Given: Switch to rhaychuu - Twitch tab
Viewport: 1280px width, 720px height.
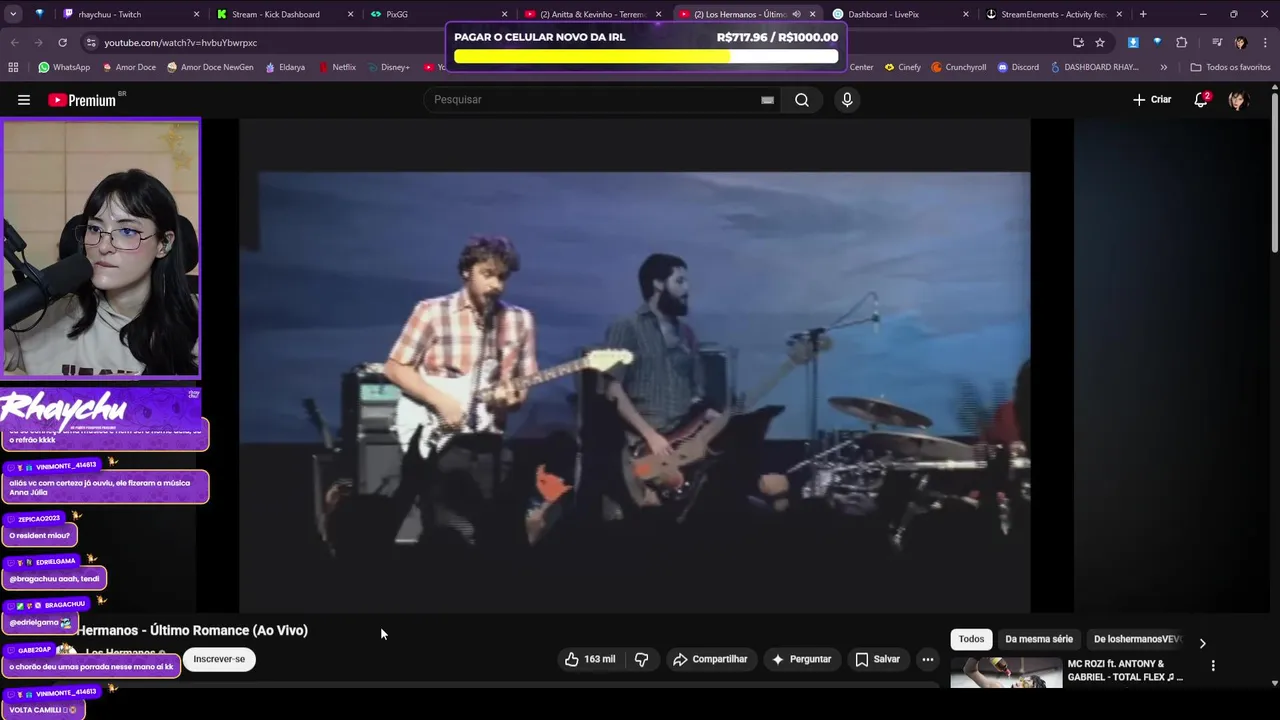Looking at the screenshot, I should point(130,14).
